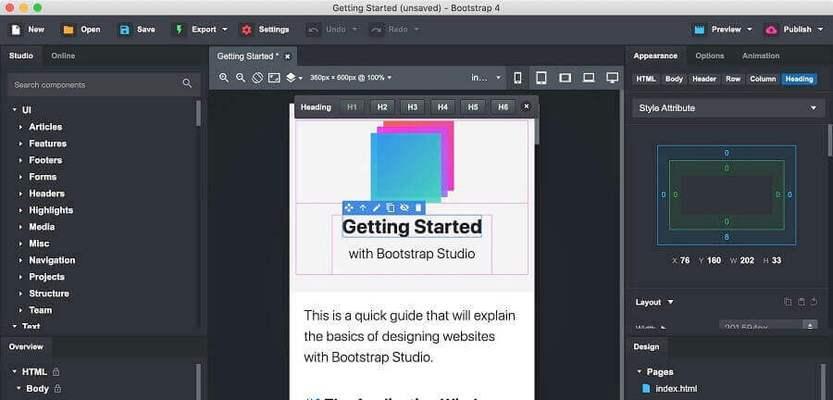Duplicate the heading with copy icon

[390, 208]
